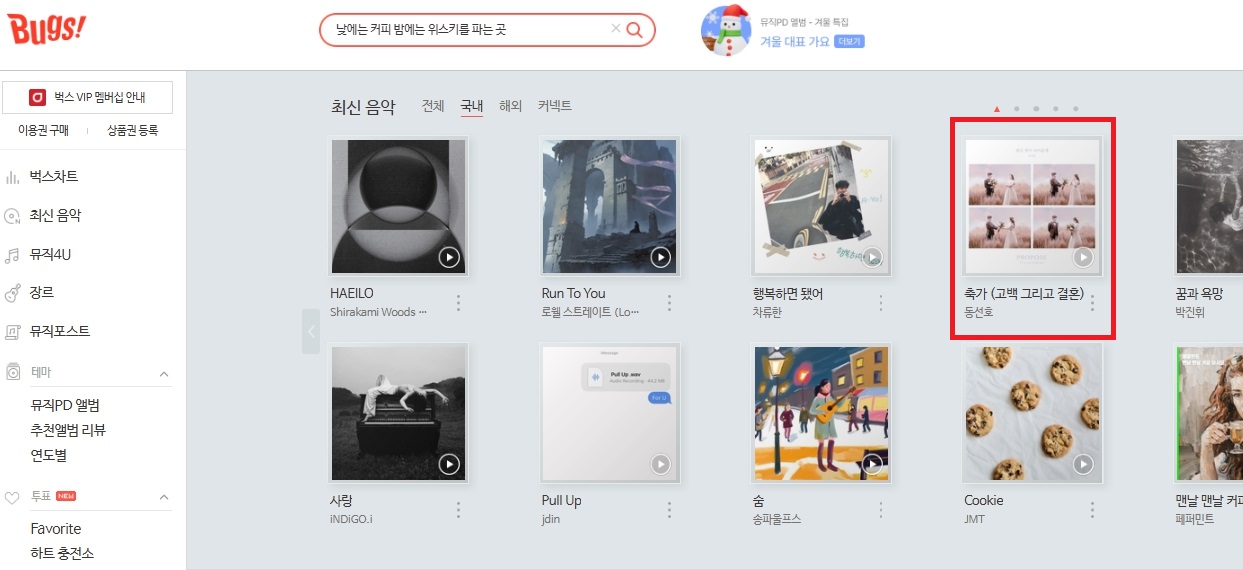This screenshot has height=570, width=1243.
Task: Open artist Shirakami Woods
Action: pyautogui.click(x=378, y=312)
